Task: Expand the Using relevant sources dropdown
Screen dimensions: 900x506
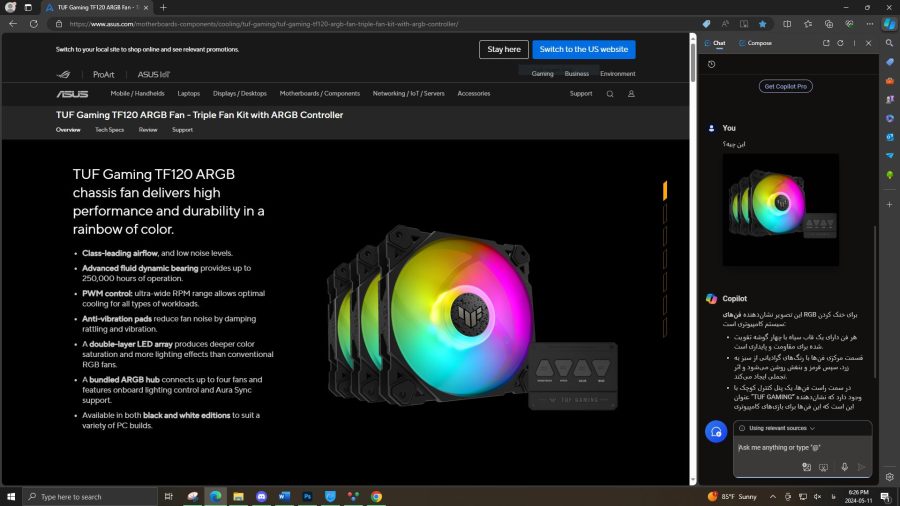Action: coord(778,428)
